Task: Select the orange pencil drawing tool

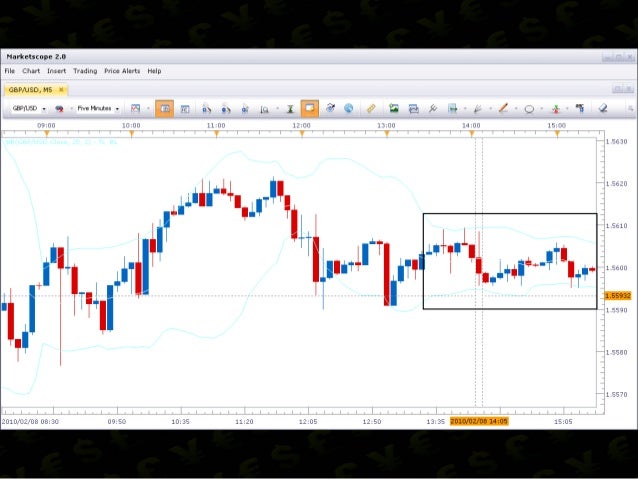Action: click(503, 108)
